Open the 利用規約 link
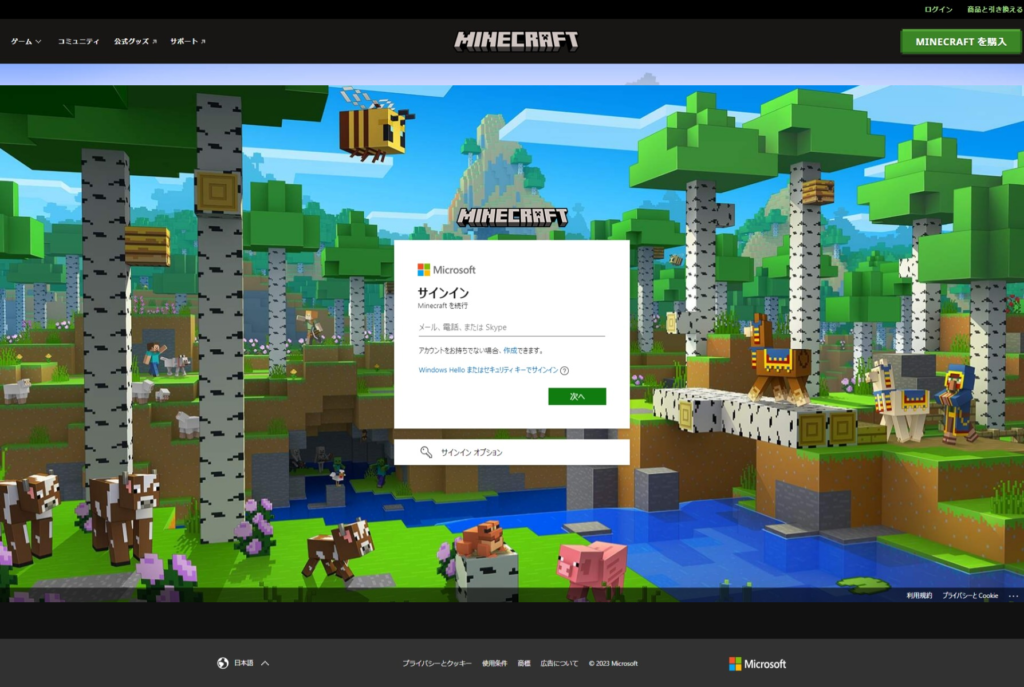Viewport: 1024px width, 687px height. coord(919,596)
